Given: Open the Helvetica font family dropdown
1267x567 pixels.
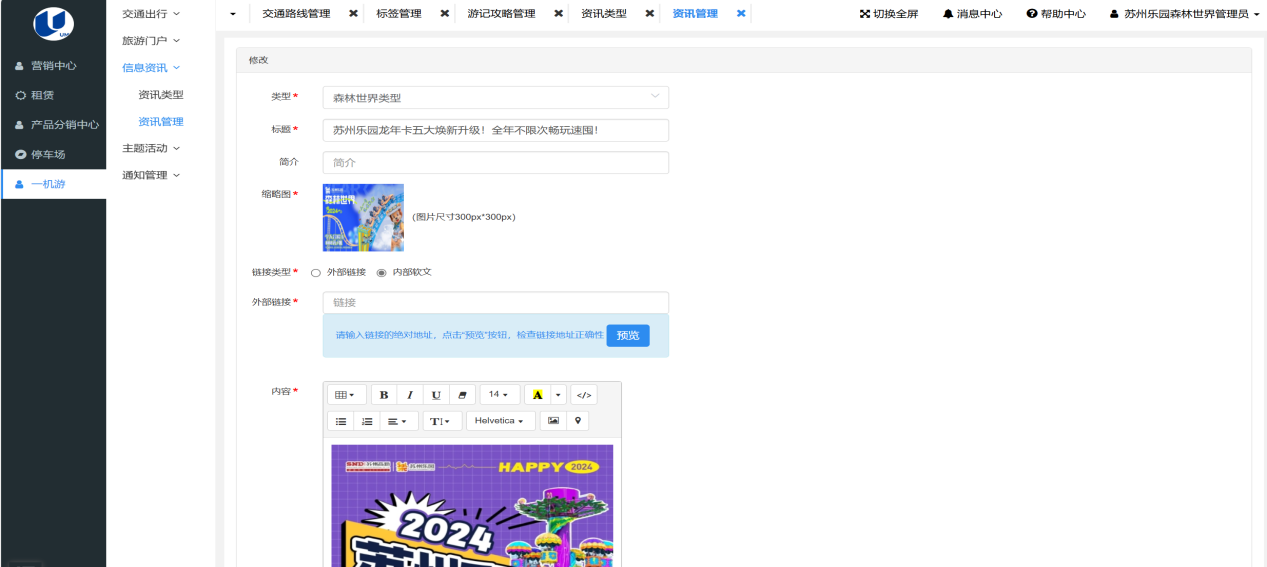Looking at the screenshot, I should click(x=500, y=421).
